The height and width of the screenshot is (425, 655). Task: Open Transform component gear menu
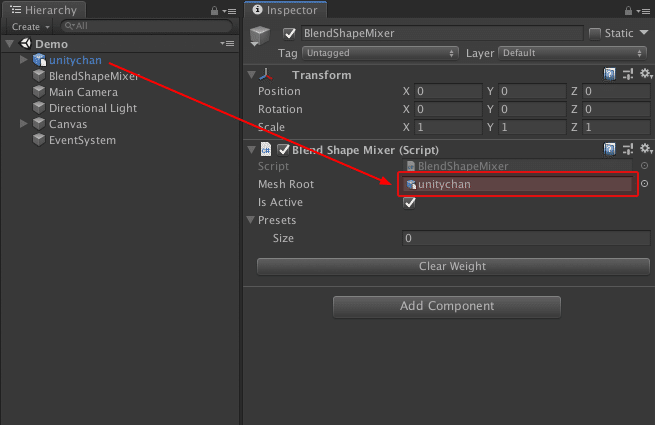646,74
